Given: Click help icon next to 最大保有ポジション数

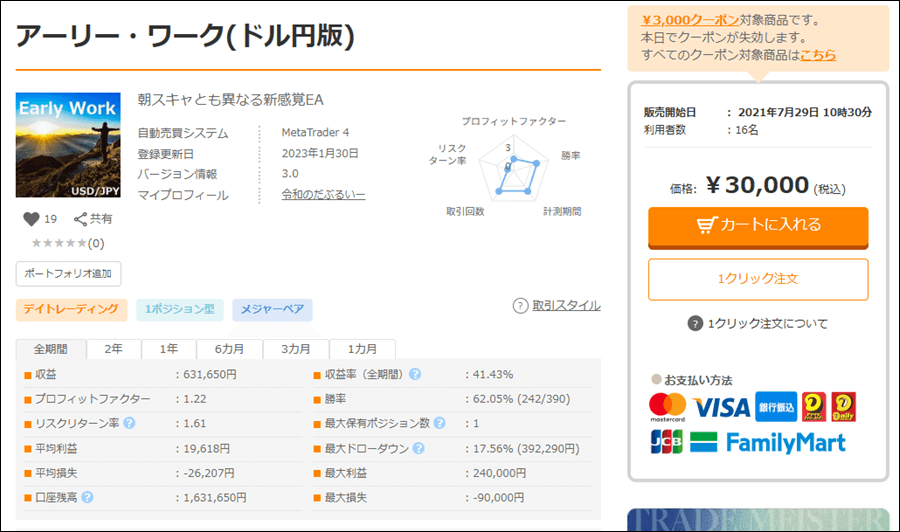Looking at the screenshot, I should [439, 423].
